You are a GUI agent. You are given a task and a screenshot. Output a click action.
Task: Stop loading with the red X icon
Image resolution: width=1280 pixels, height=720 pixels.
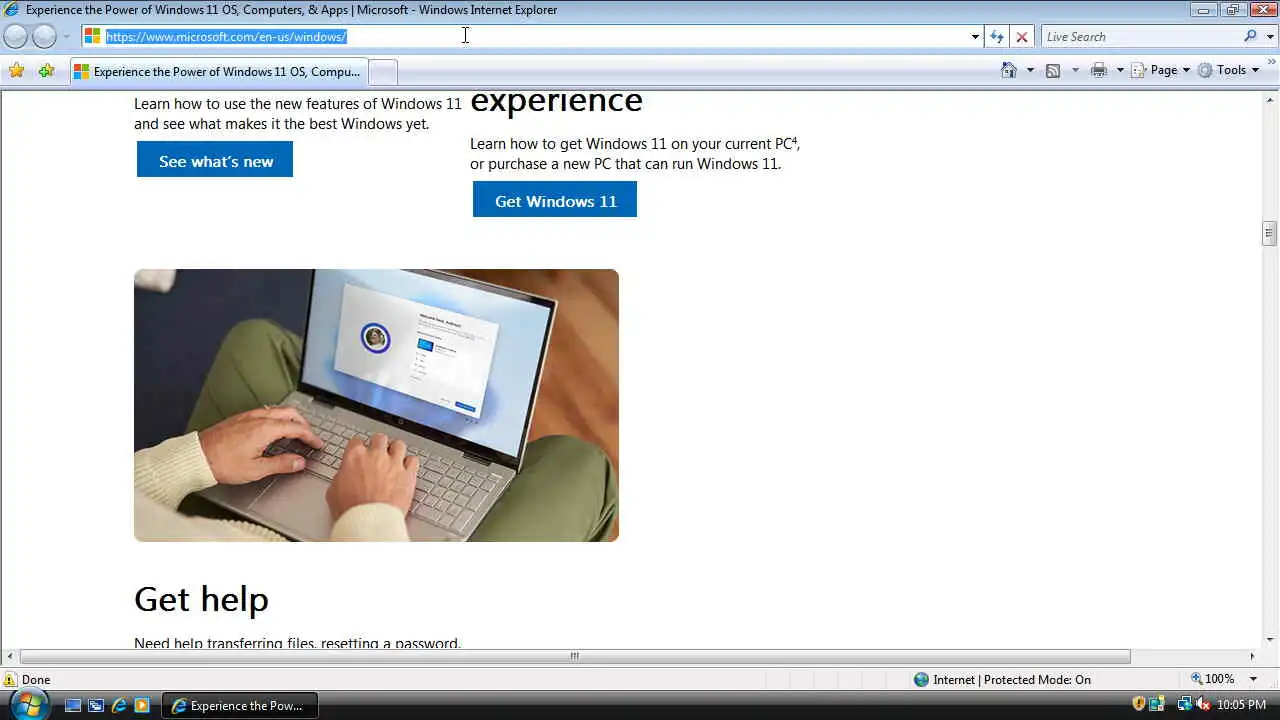point(1021,37)
